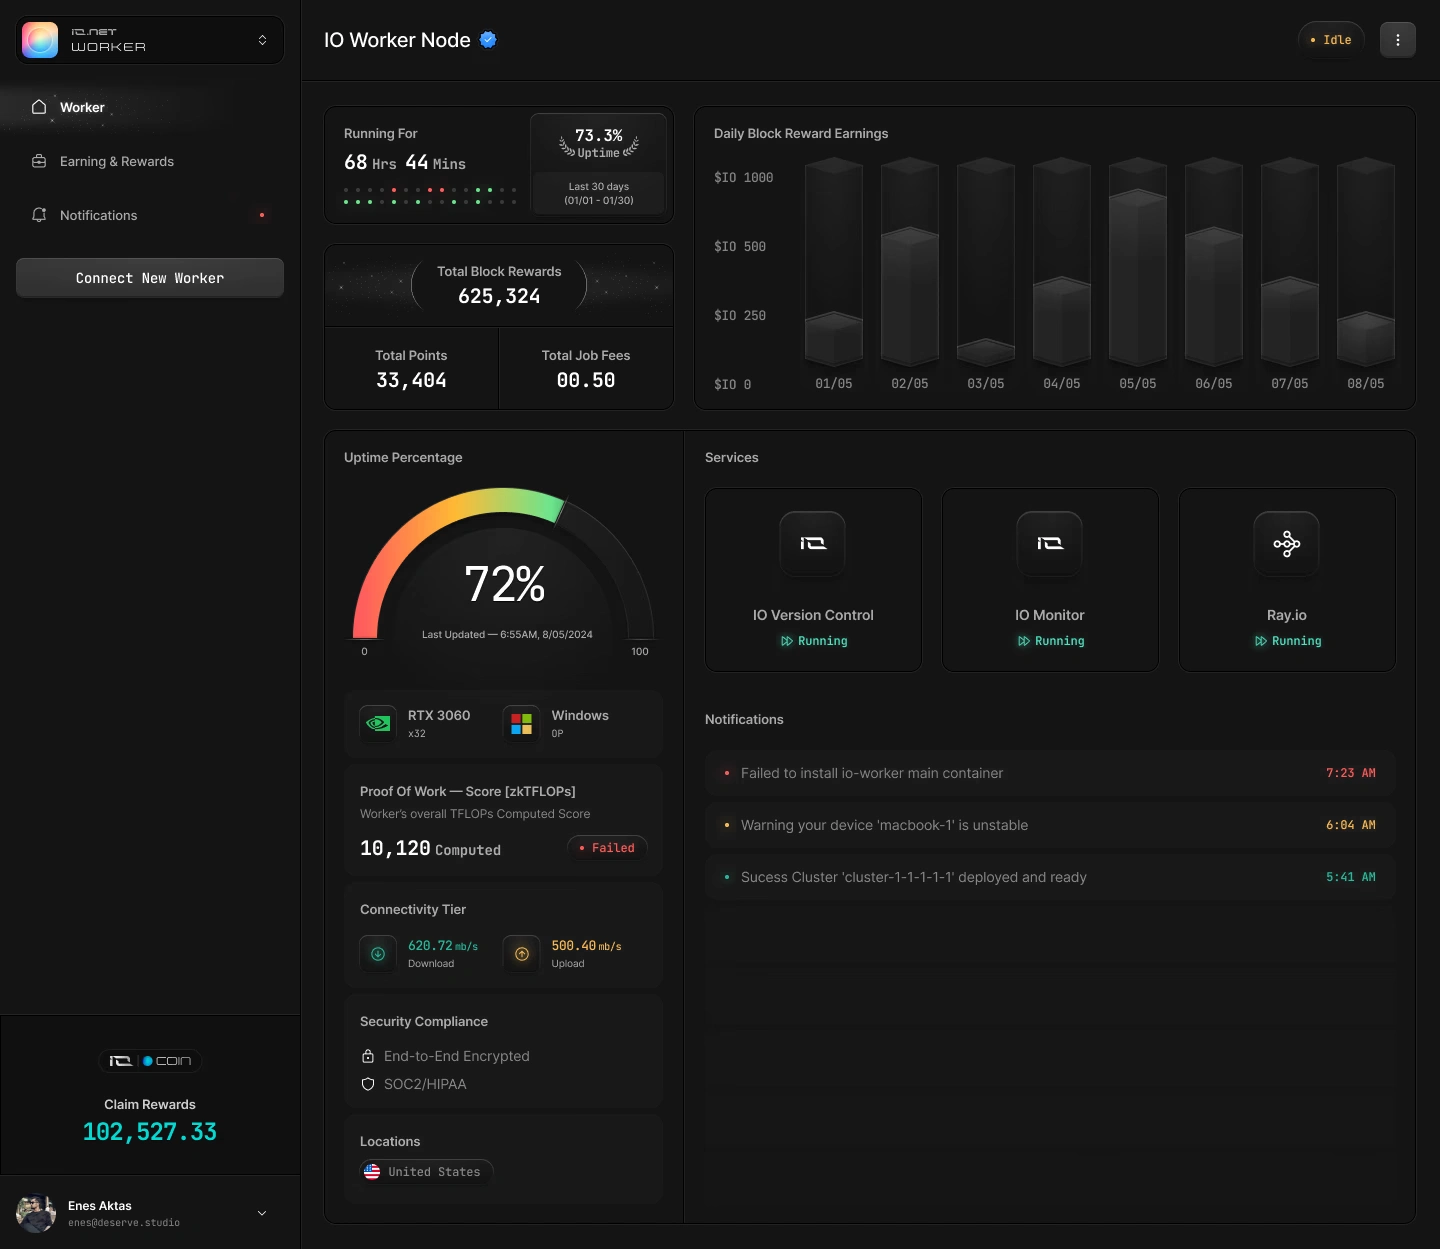This screenshot has width=1440, height=1249.
Task: Click the enes@deserve.studio email text
Action: click(124, 1223)
